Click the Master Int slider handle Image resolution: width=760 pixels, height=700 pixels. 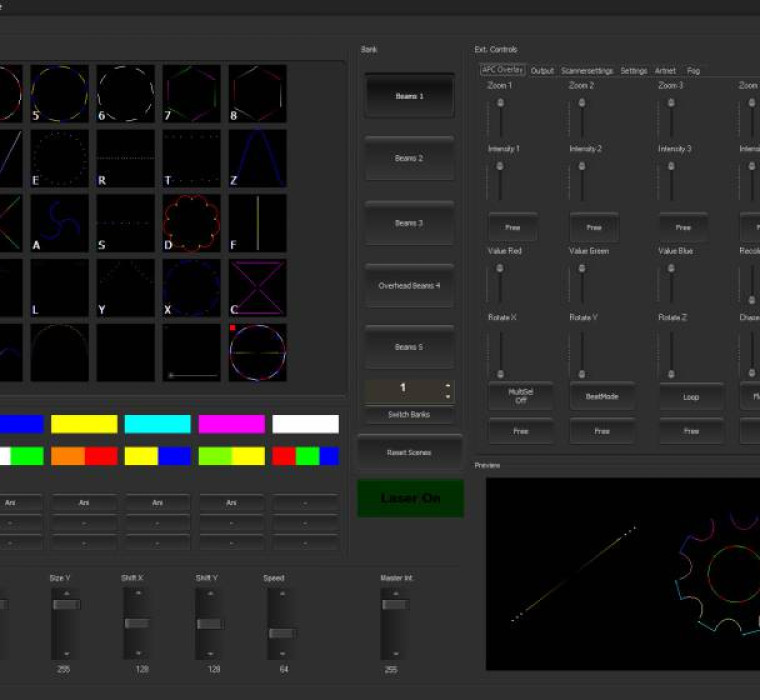pyautogui.click(x=394, y=604)
